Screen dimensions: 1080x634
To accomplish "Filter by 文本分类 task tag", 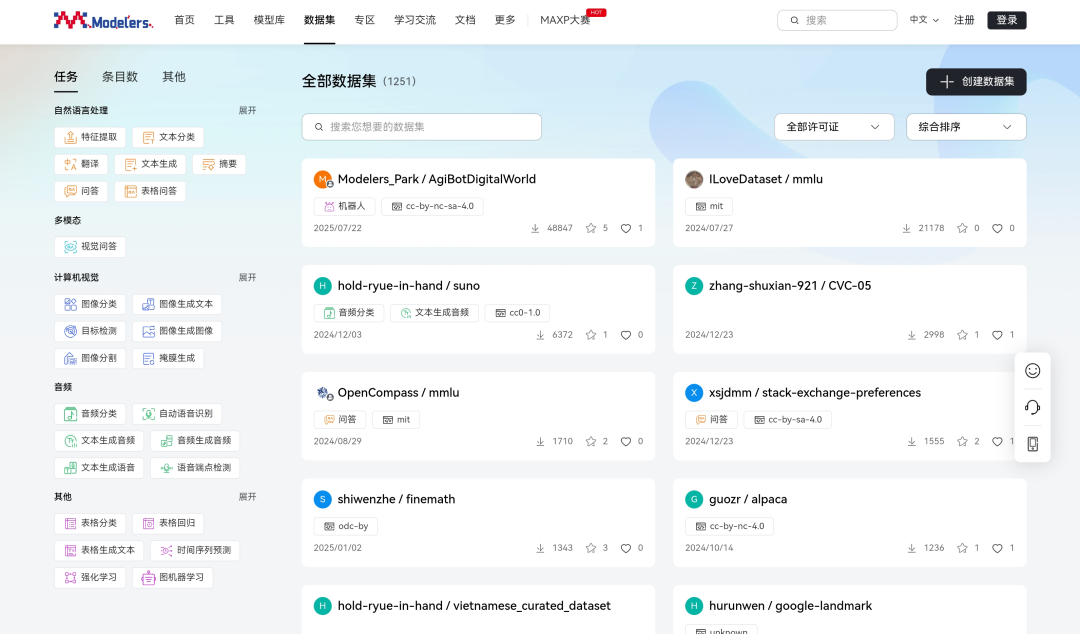I will [168, 137].
